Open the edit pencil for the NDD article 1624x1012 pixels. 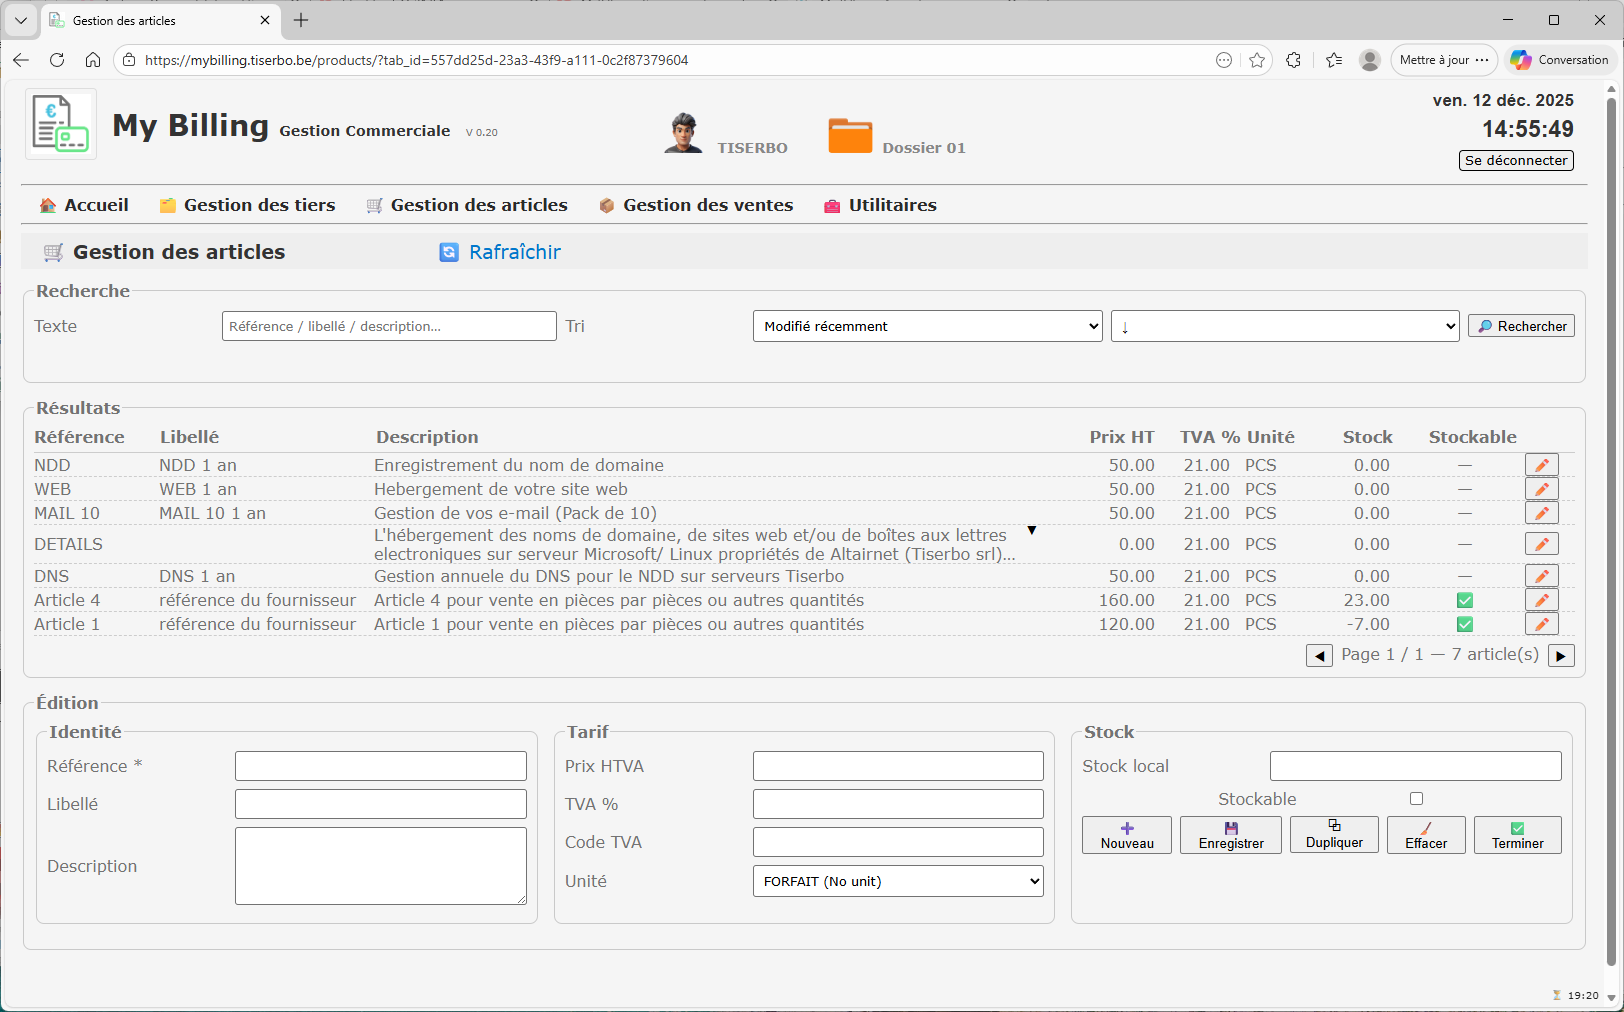click(x=1540, y=464)
